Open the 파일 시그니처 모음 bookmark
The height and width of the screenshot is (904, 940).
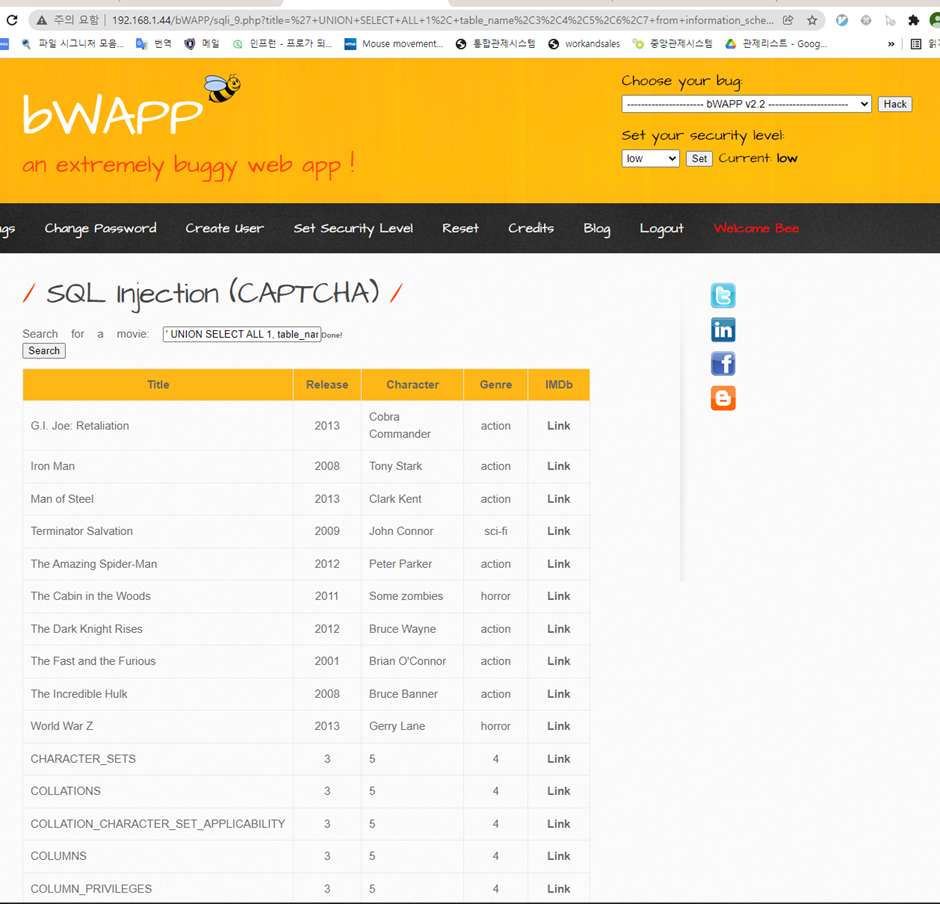pos(73,44)
